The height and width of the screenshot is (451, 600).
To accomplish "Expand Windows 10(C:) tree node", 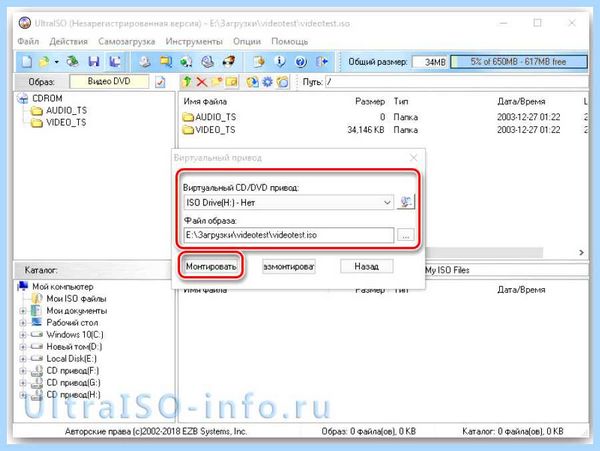I will (23, 335).
